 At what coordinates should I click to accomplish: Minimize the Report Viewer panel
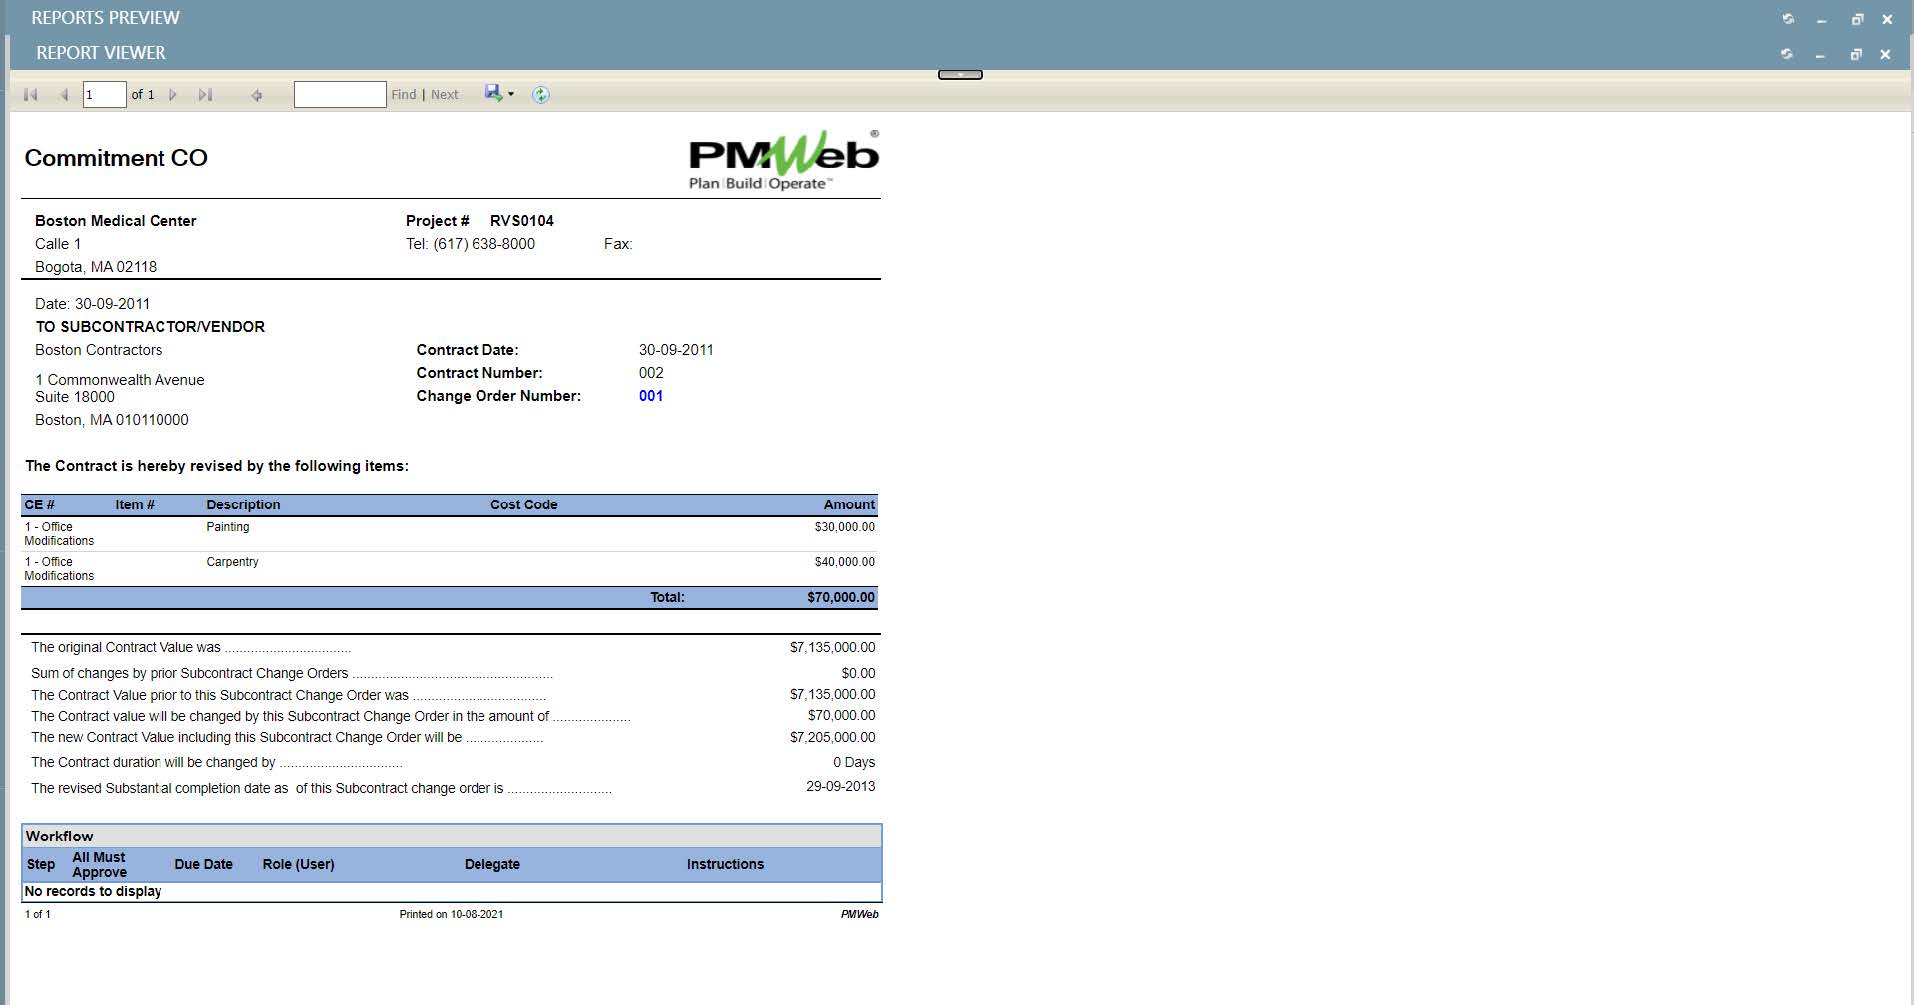tap(1820, 55)
